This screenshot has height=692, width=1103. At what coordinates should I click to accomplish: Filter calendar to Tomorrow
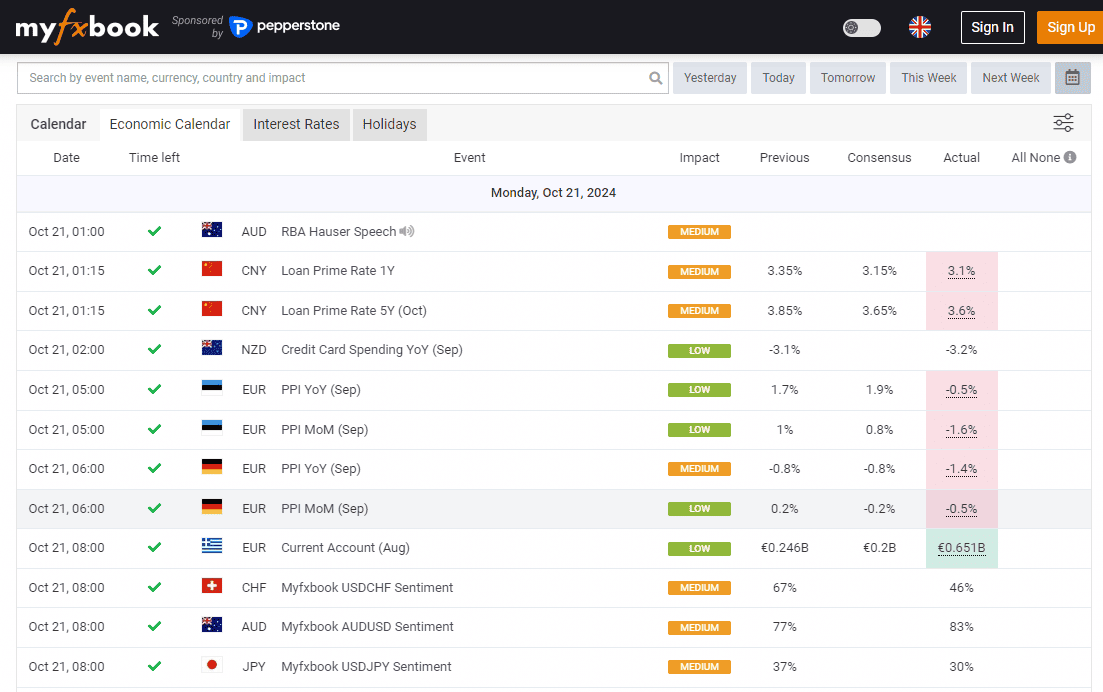click(x=848, y=78)
